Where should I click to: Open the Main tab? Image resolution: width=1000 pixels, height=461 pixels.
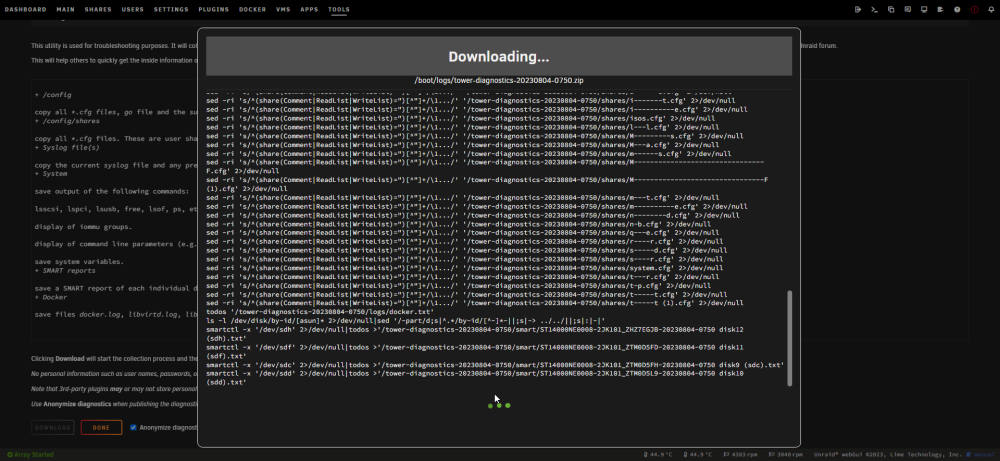pyautogui.click(x=66, y=10)
